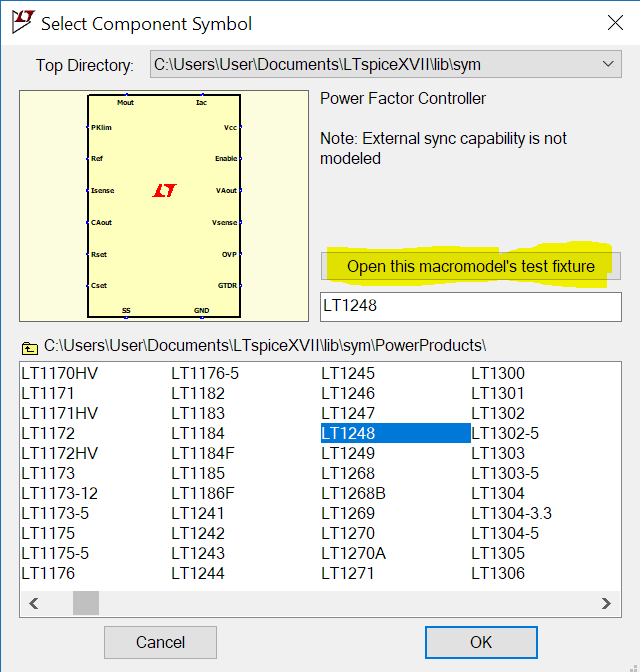Pick the LT1304-3.3 entry
The width and height of the screenshot is (640, 672).
coord(512,513)
